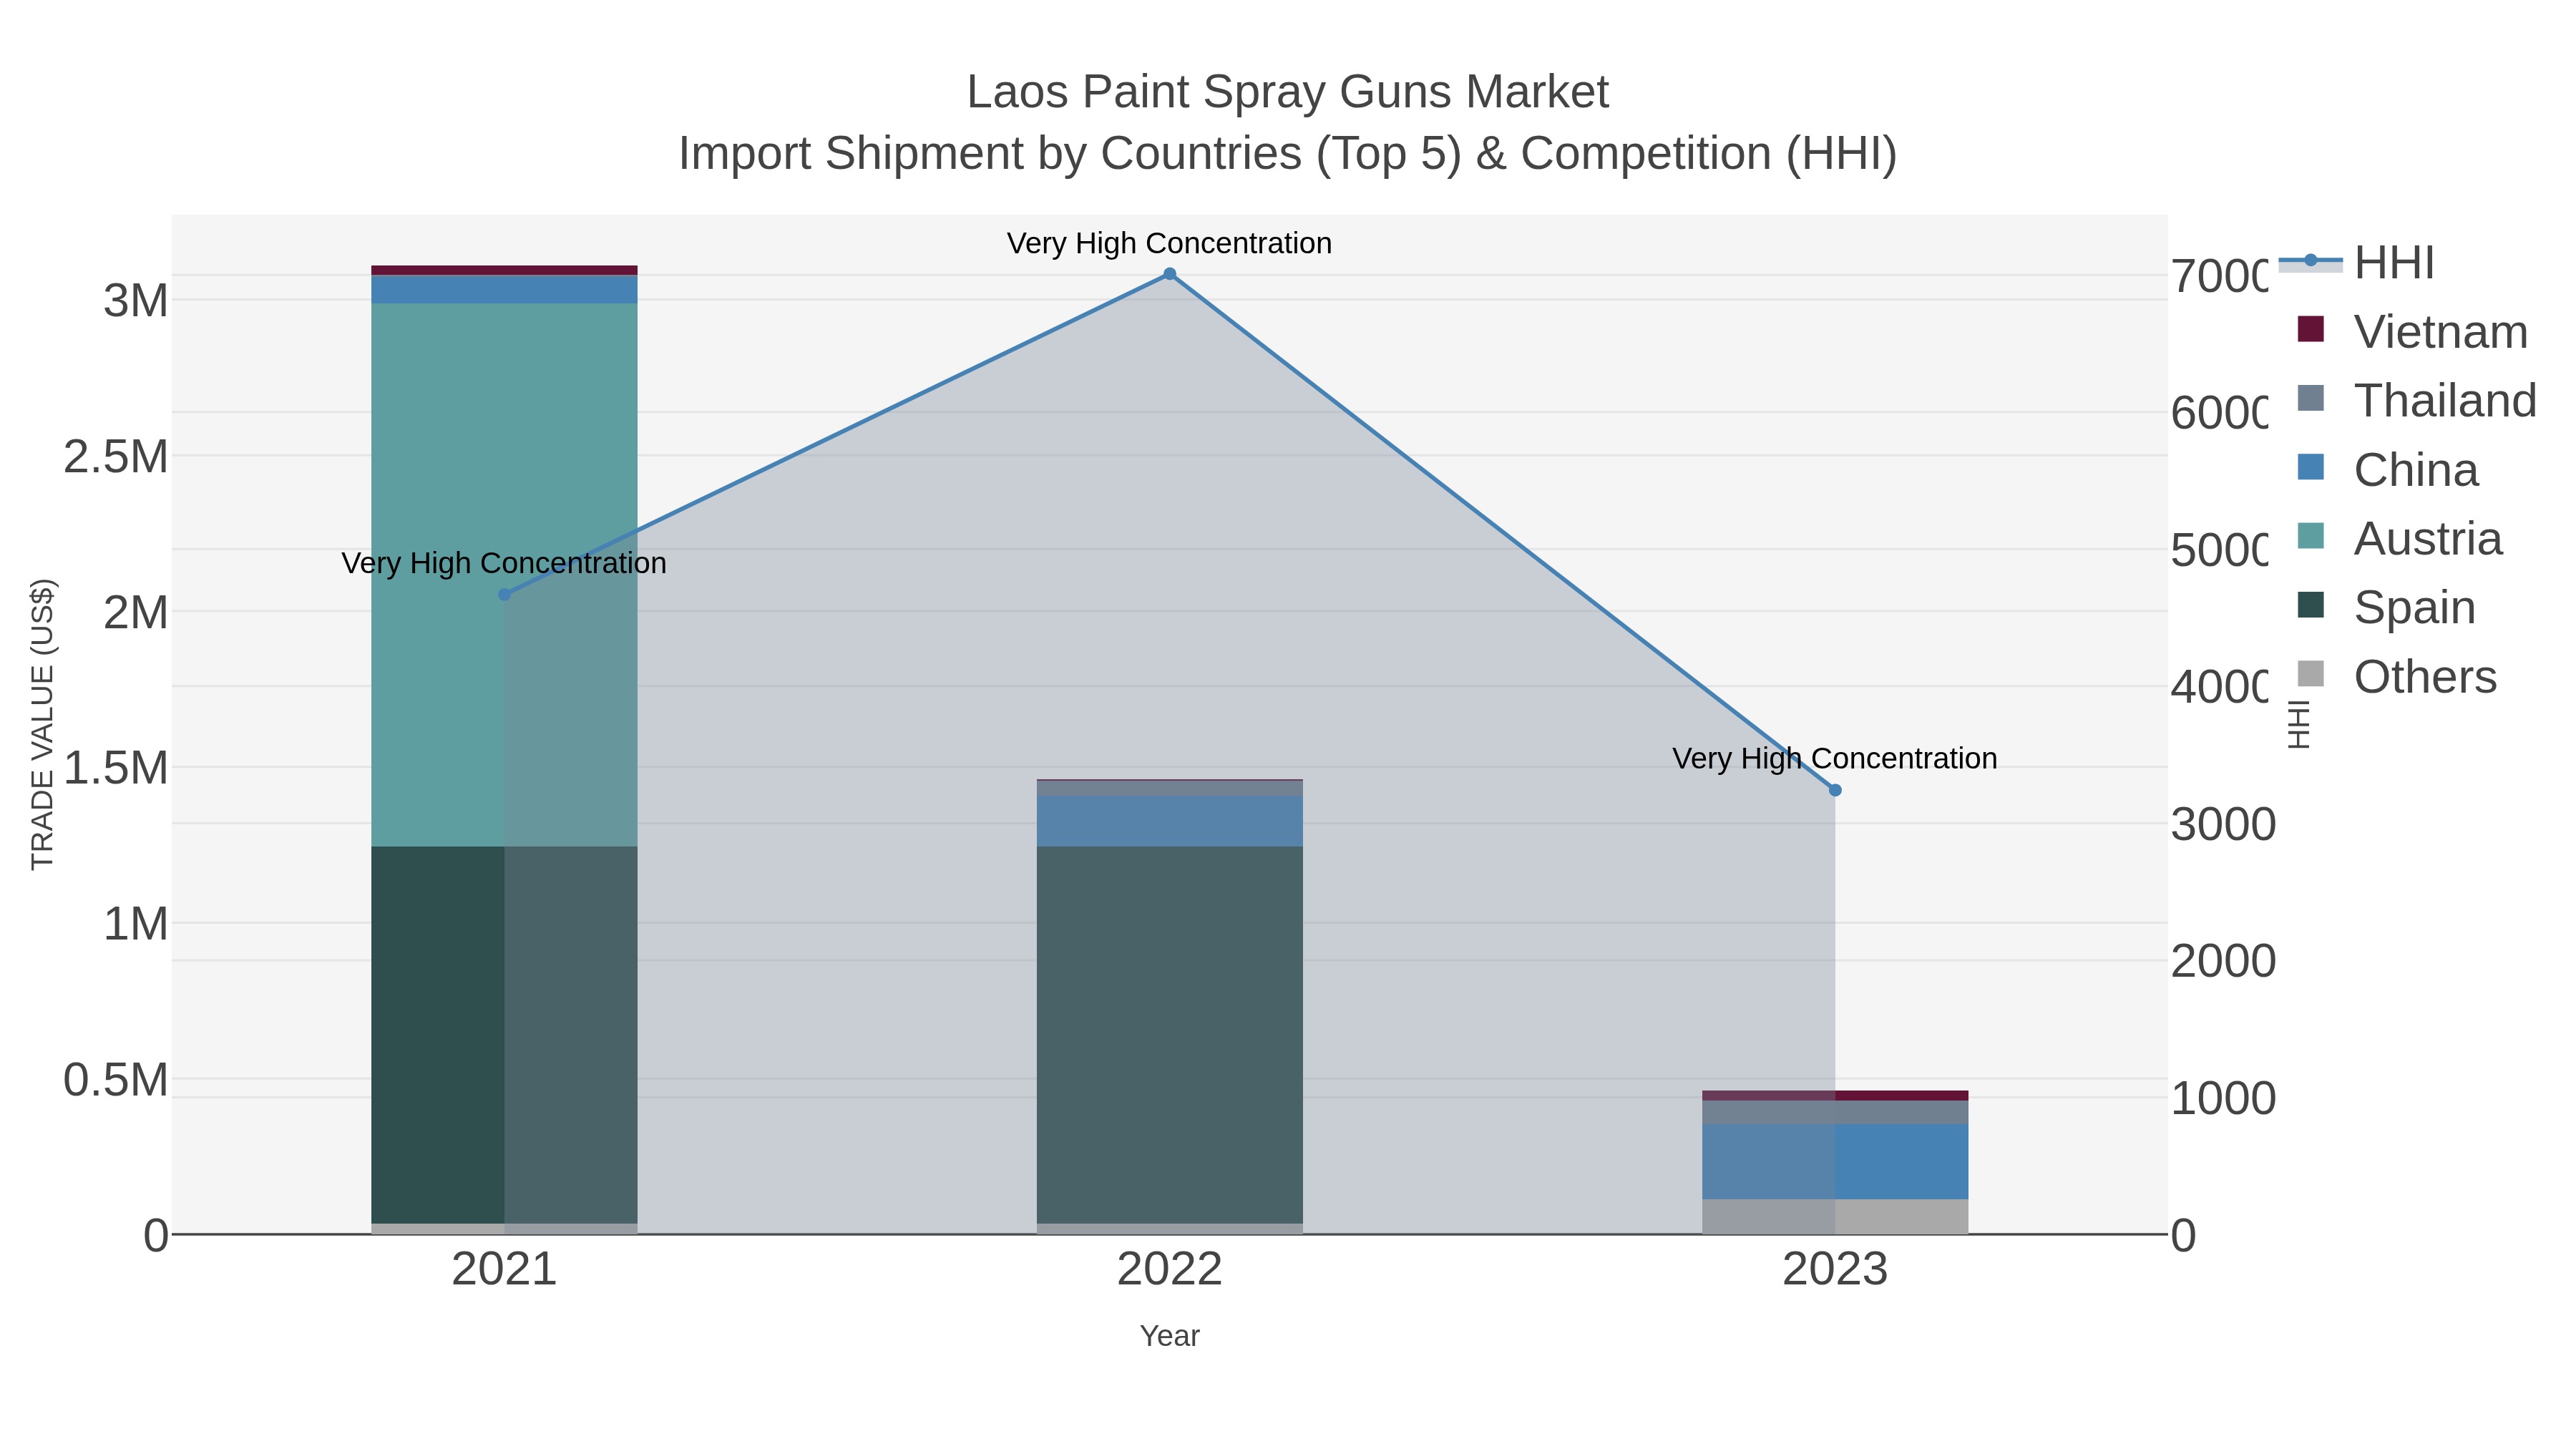Screen dimensions: 2576x1449
Task: Click the Others segment of the 2023 bar
Action: [1835, 1216]
